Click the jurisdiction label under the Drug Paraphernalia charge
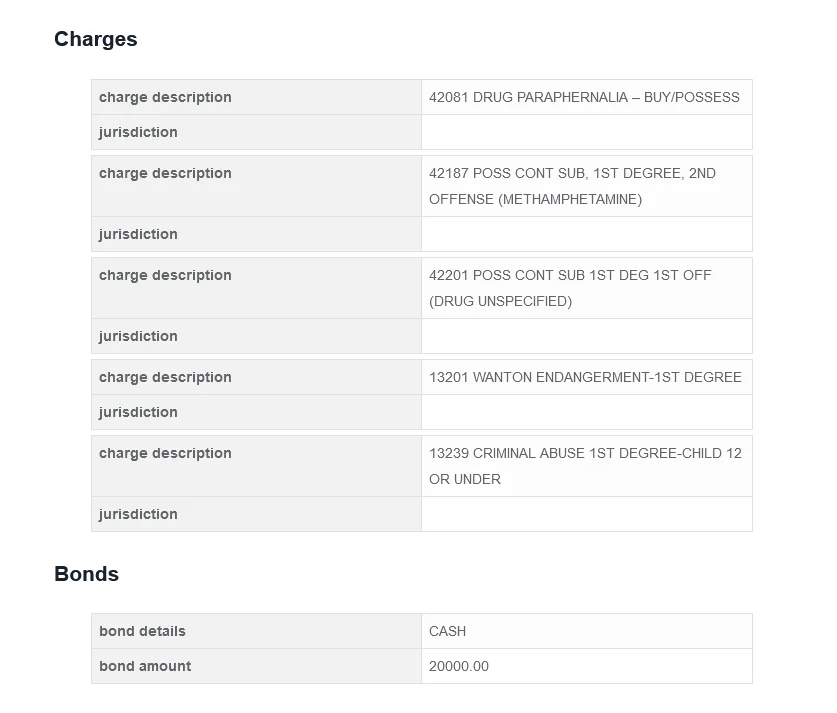The width and height of the screenshot is (837, 713). point(138,132)
